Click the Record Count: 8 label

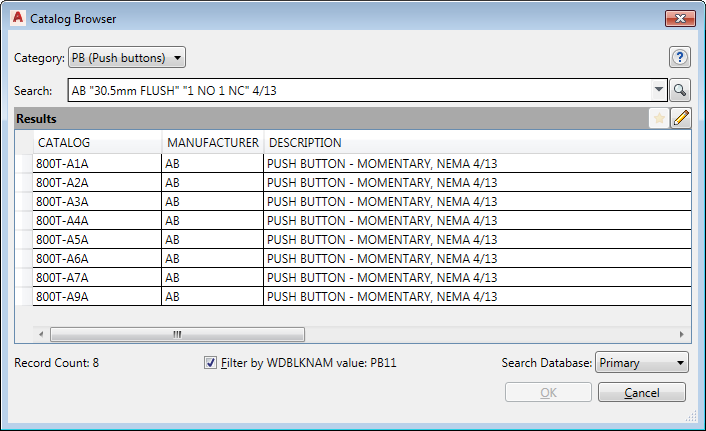[56, 363]
